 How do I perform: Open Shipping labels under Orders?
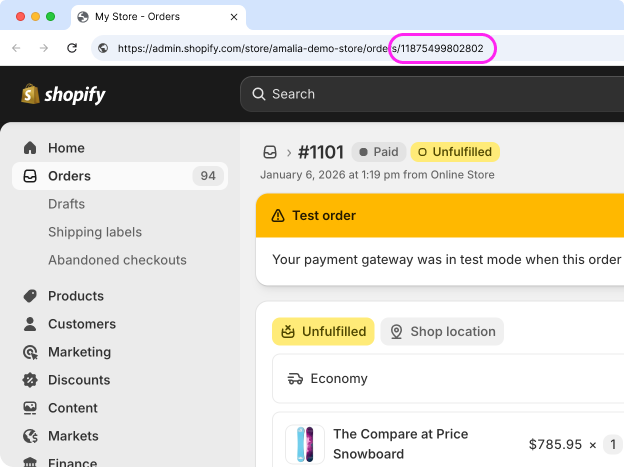click(x=95, y=232)
